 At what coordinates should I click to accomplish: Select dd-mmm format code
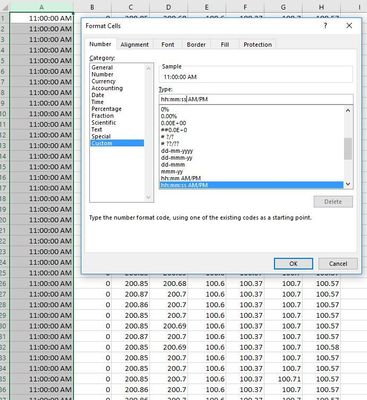251,165
